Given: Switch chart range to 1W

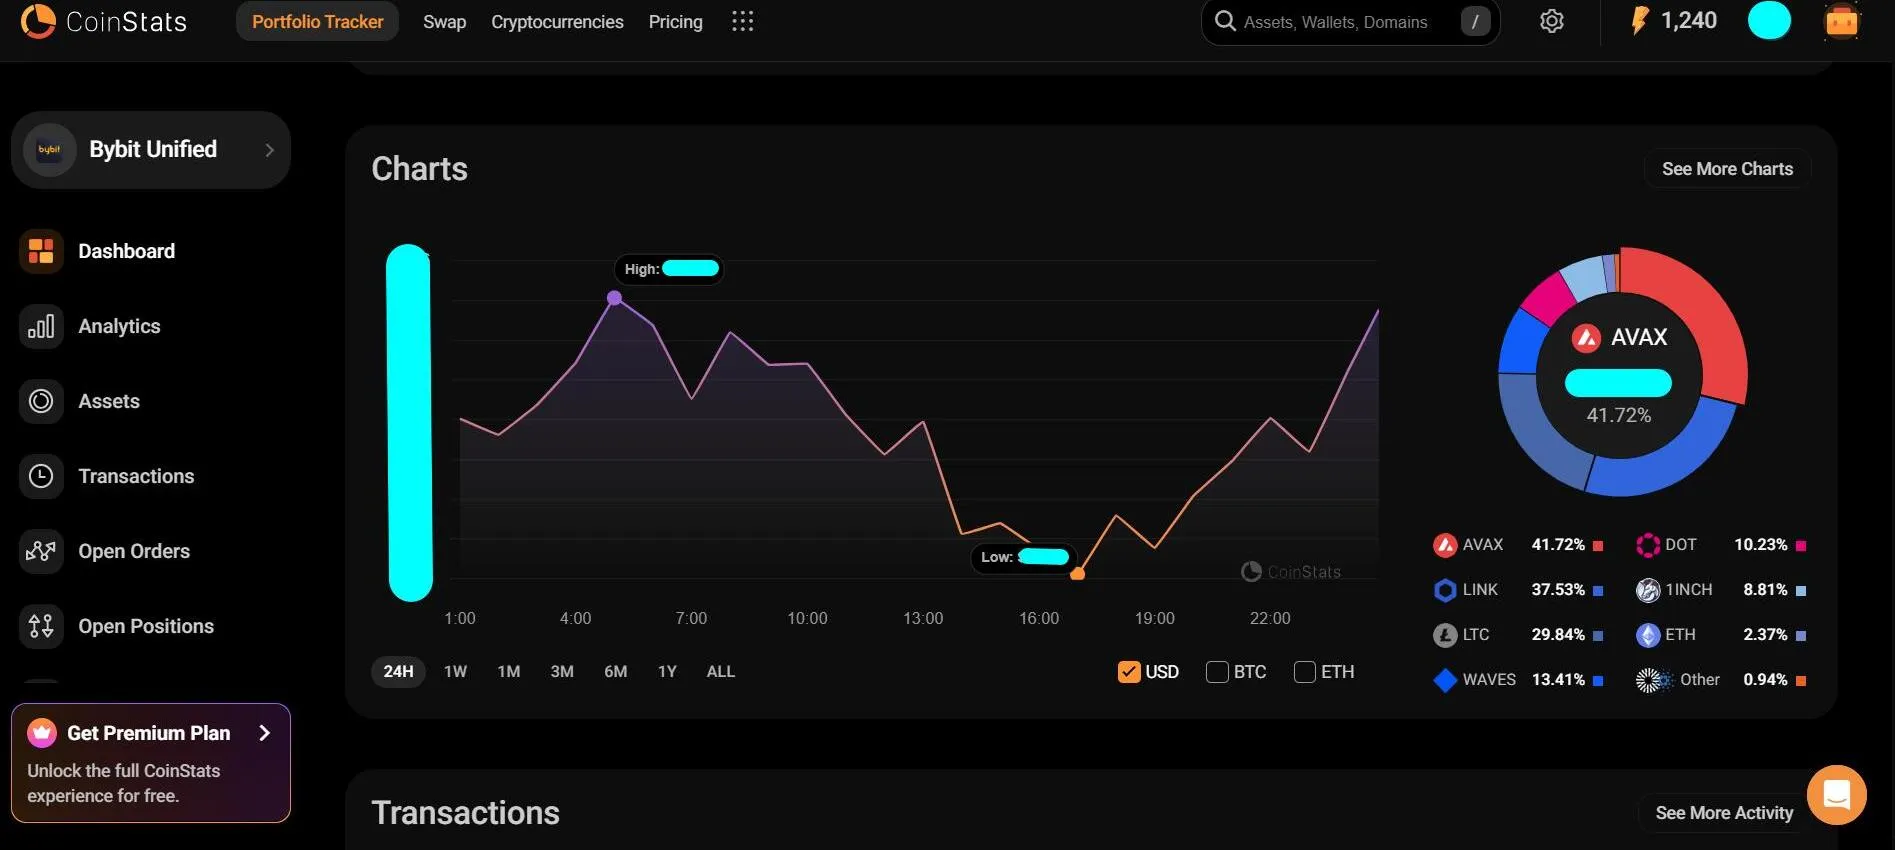Looking at the screenshot, I should 455,672.
